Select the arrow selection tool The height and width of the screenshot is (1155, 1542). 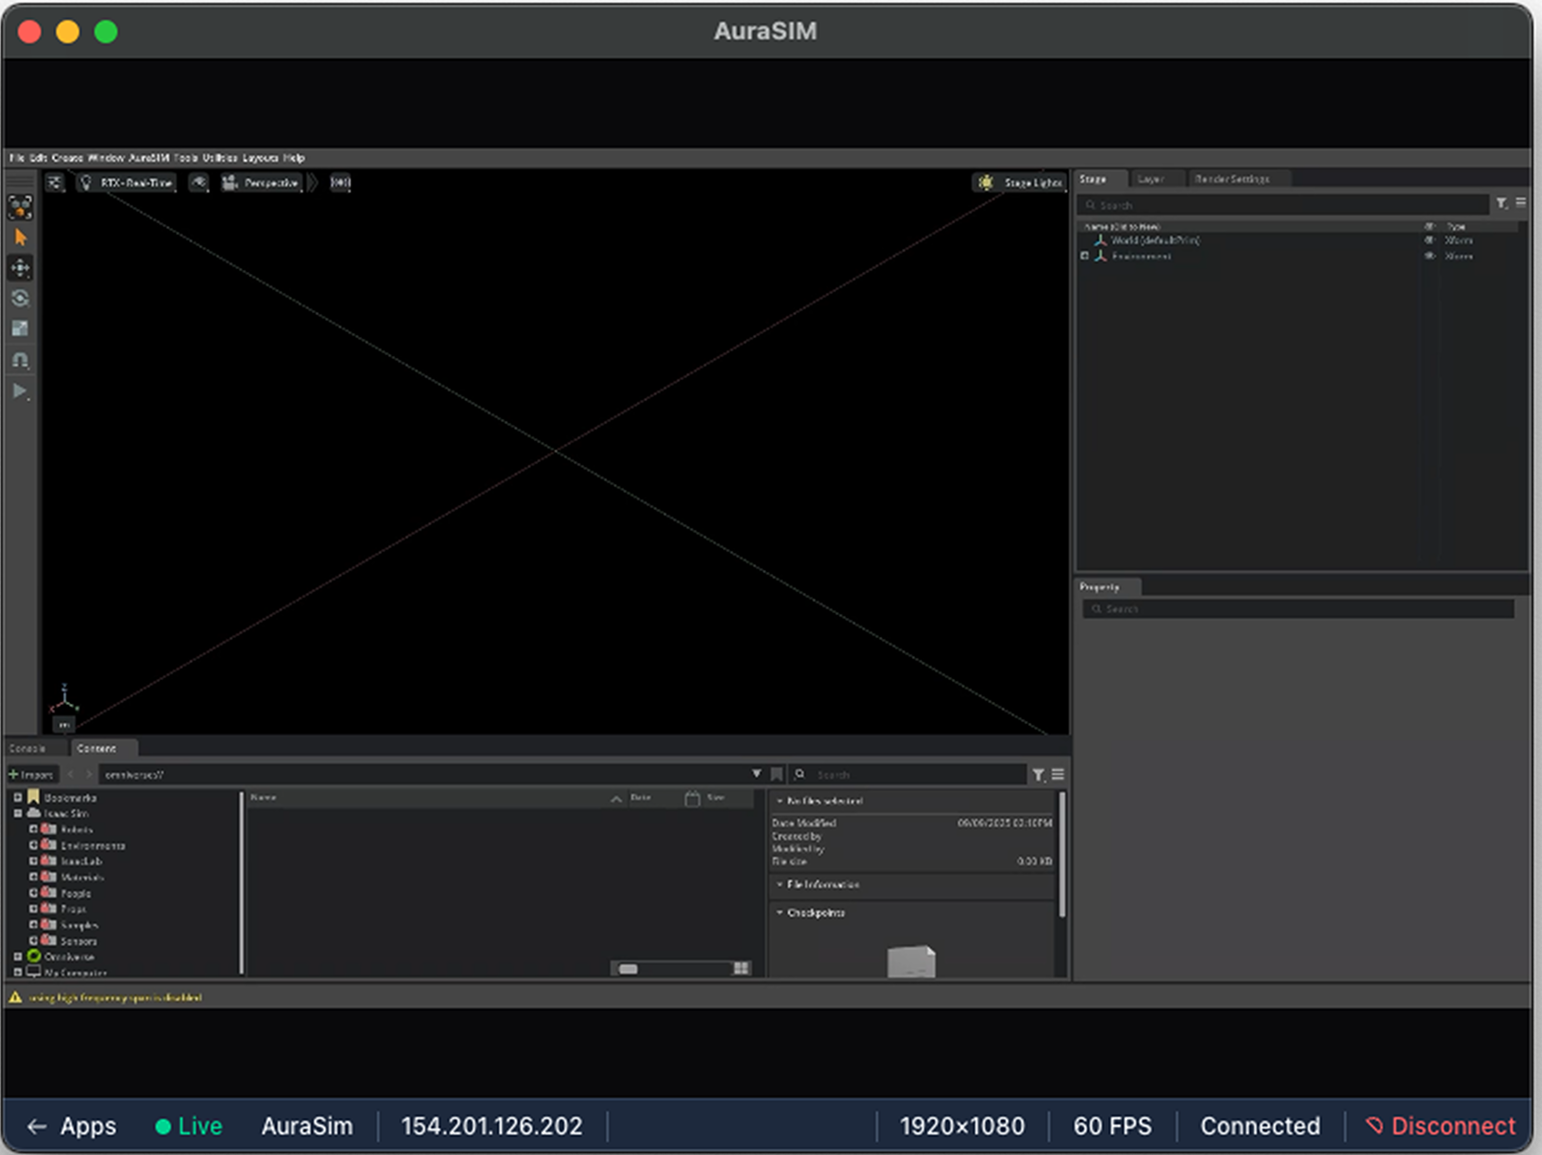[x=20, y=237]
